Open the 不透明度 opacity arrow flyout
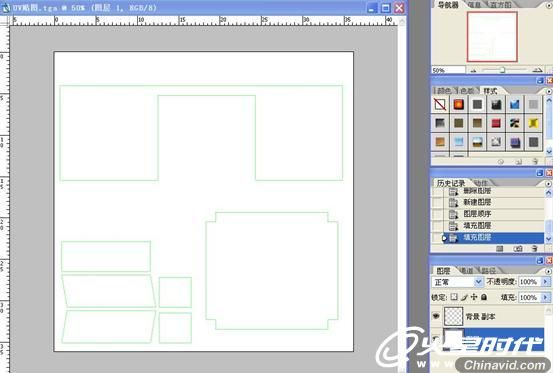The image size is (553, 373). click(546, 282)
